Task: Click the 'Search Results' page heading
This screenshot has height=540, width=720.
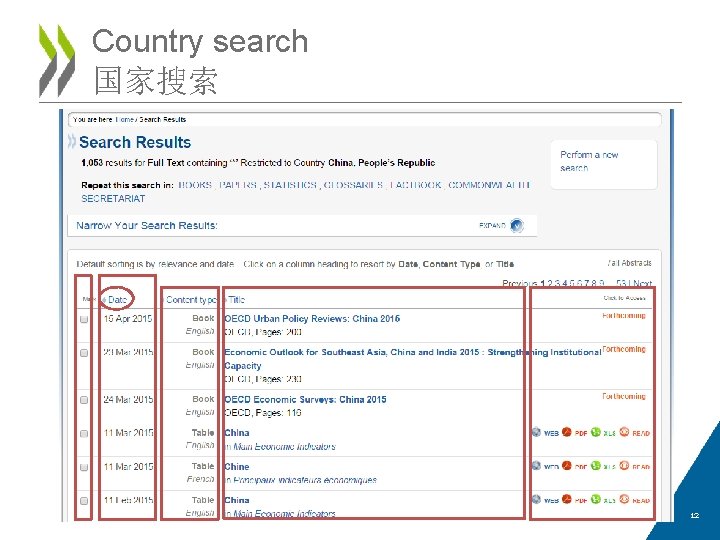Action: (x=135, y=142)
